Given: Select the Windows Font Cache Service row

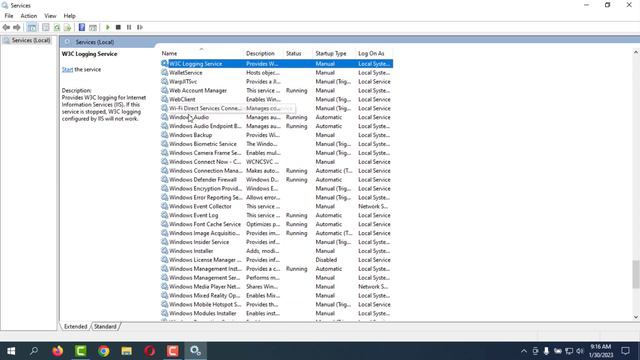Looking at the screenshot, I should click(x=276, y=224).
